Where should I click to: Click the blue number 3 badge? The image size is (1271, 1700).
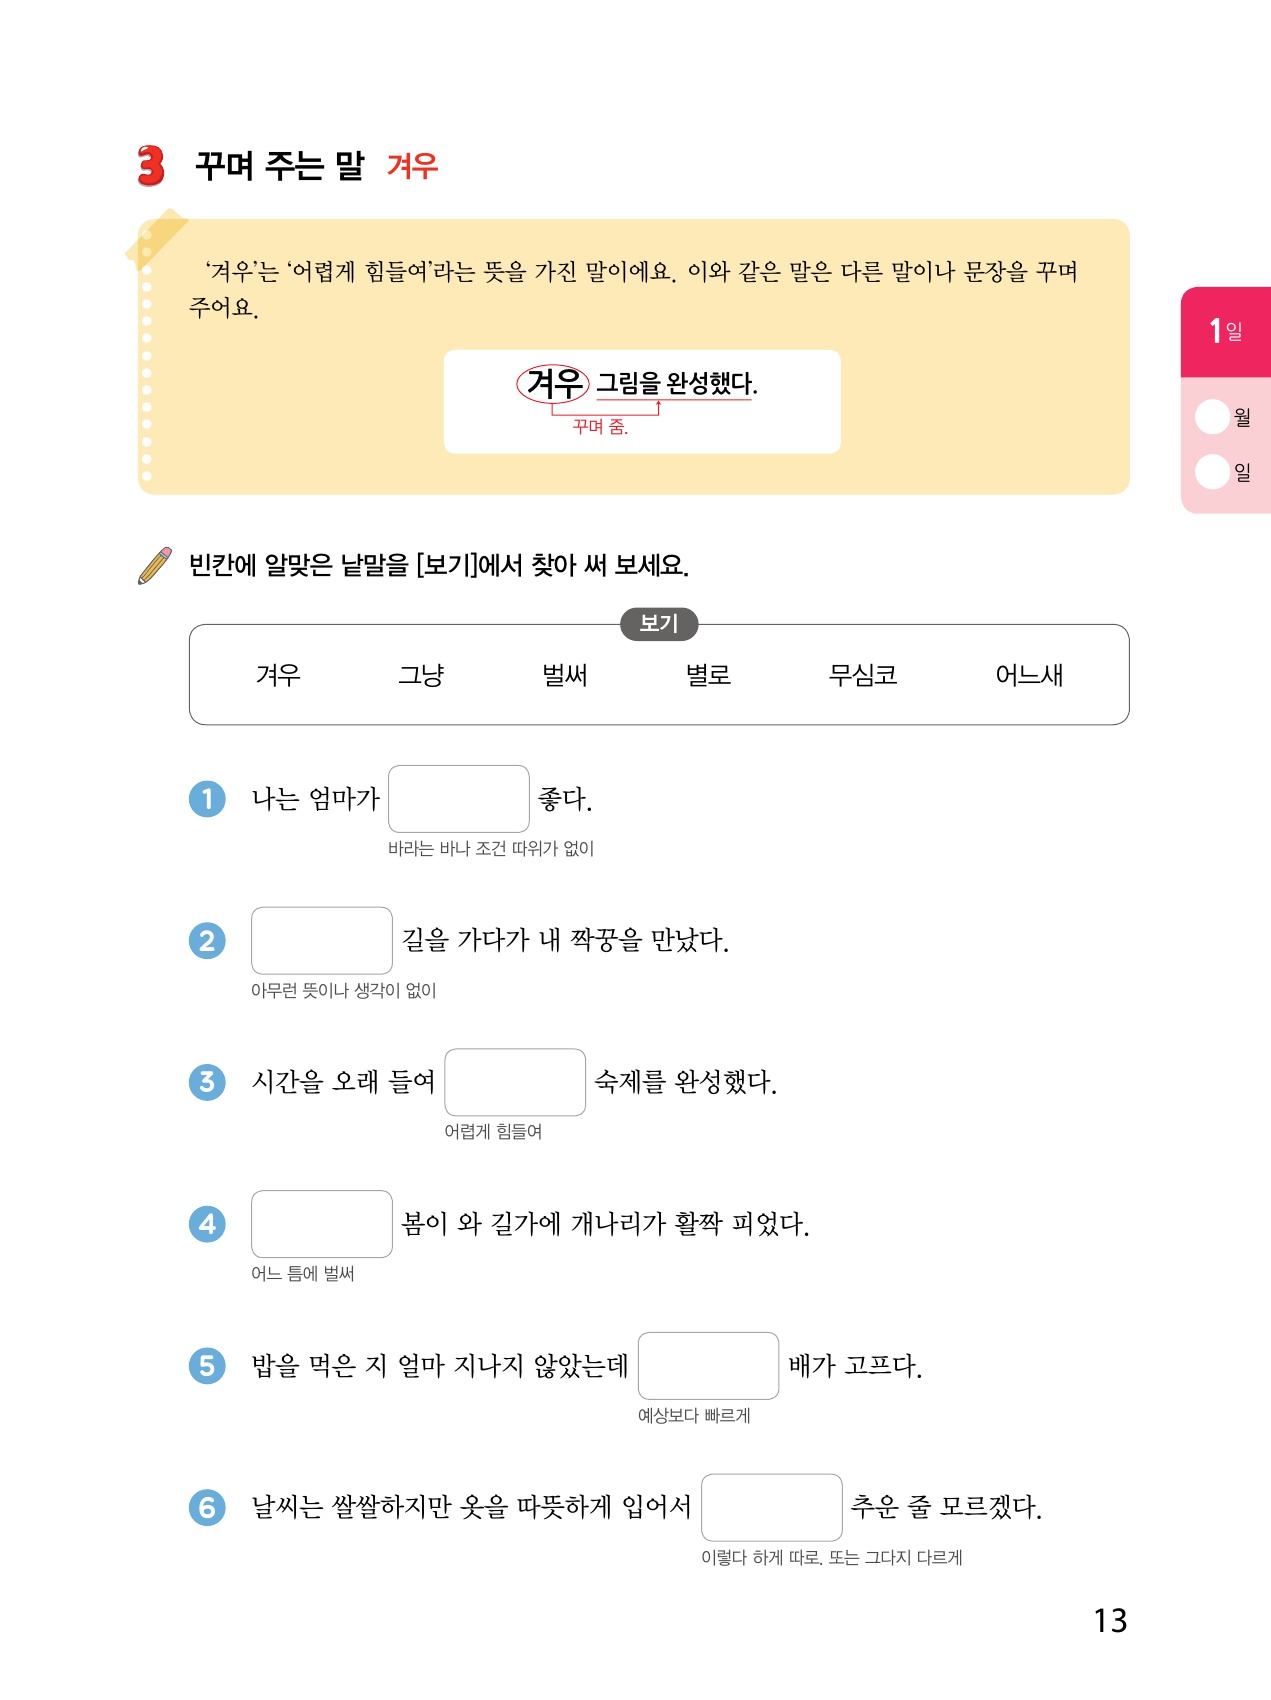click(x=207, y=1082)
